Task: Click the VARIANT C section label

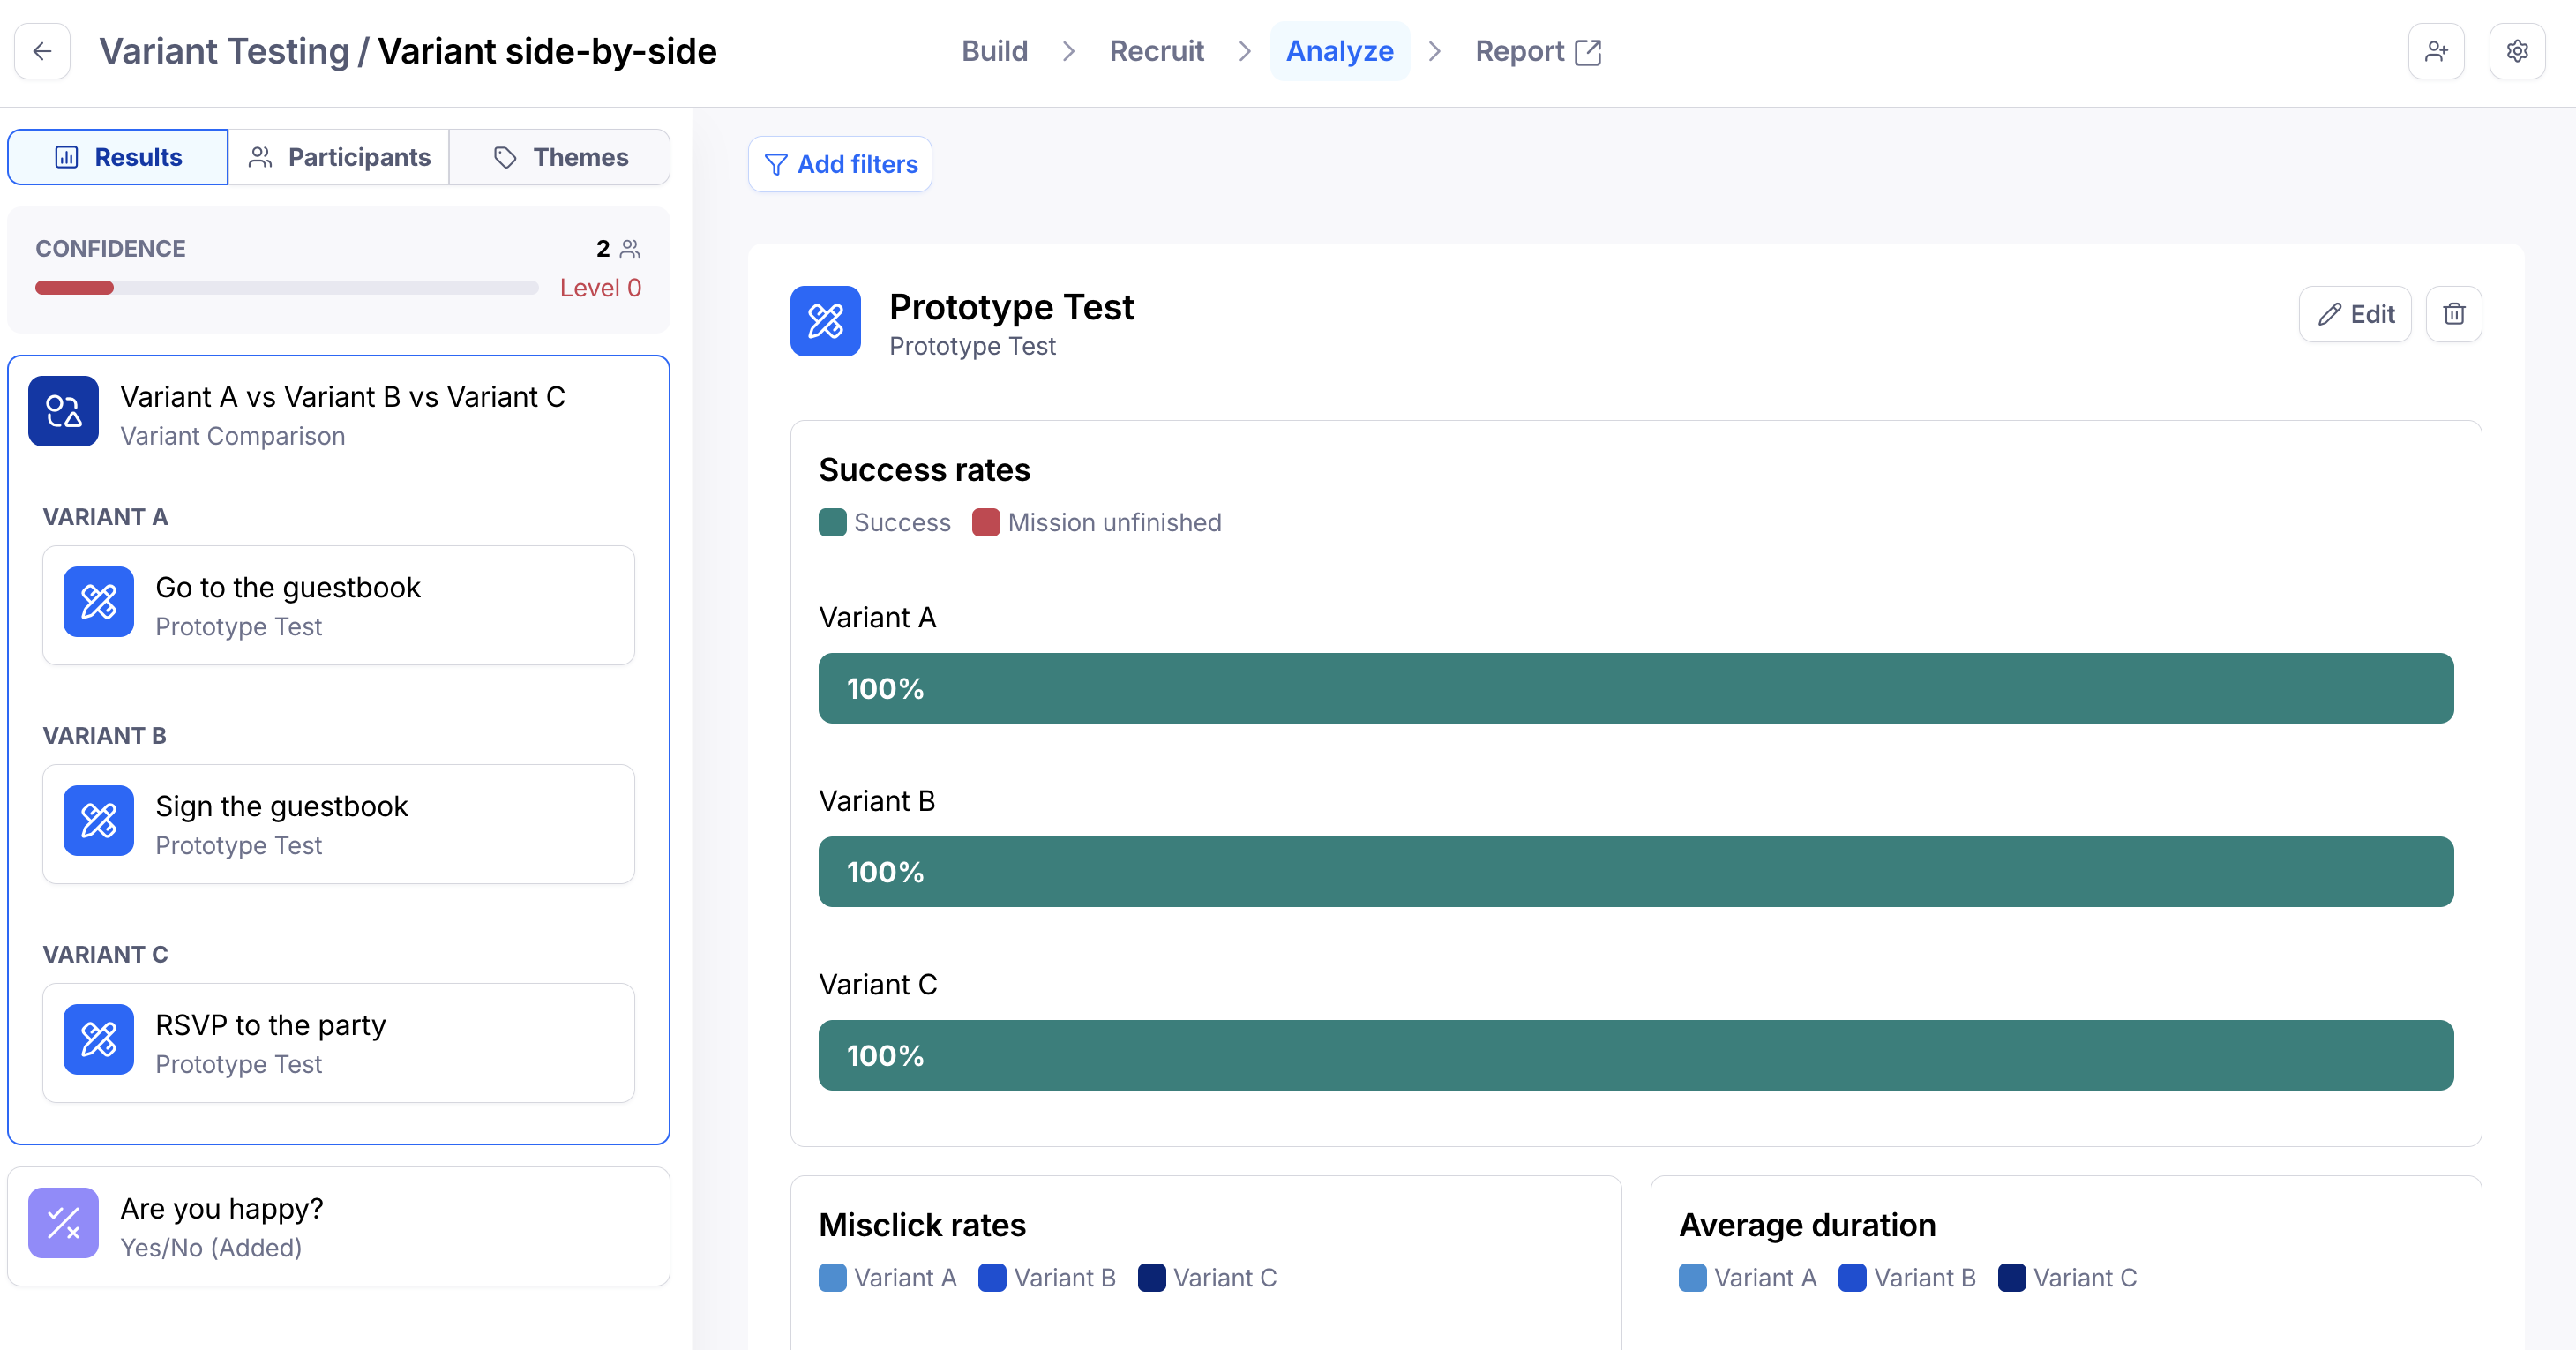Action: [105, 955]
